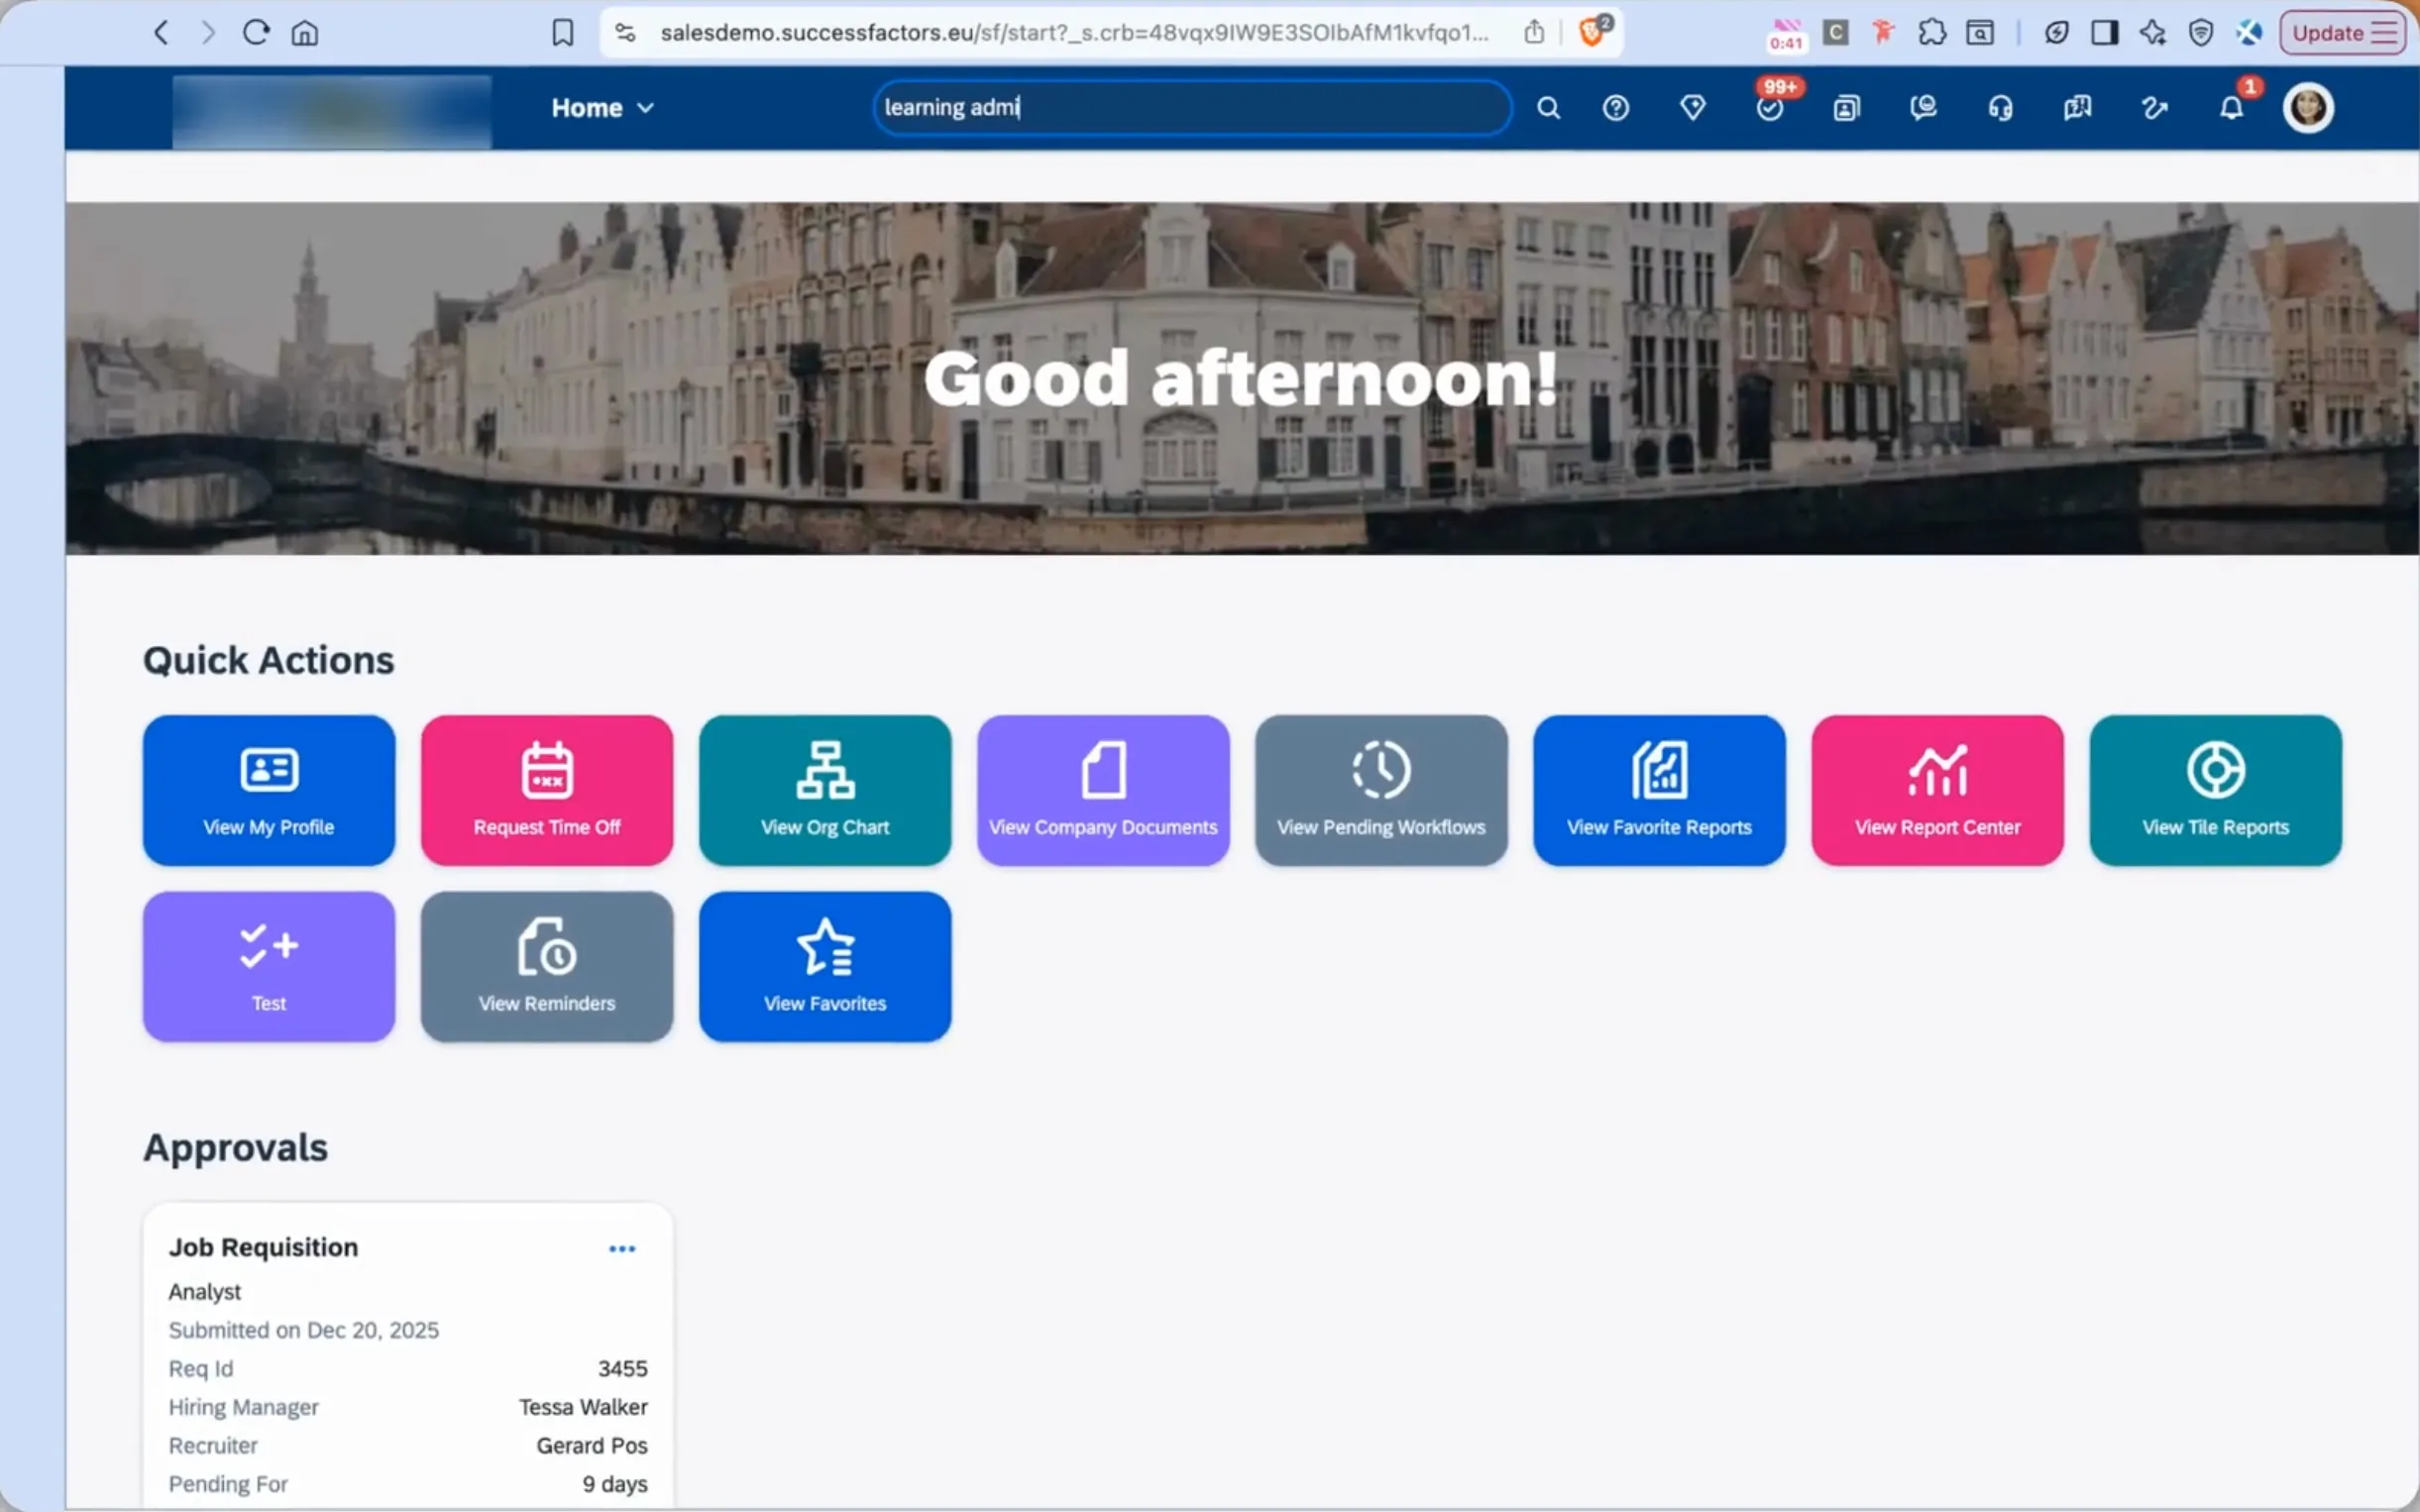
Task: Click the icon right of the to-do checkmark
Action: 1847,108
